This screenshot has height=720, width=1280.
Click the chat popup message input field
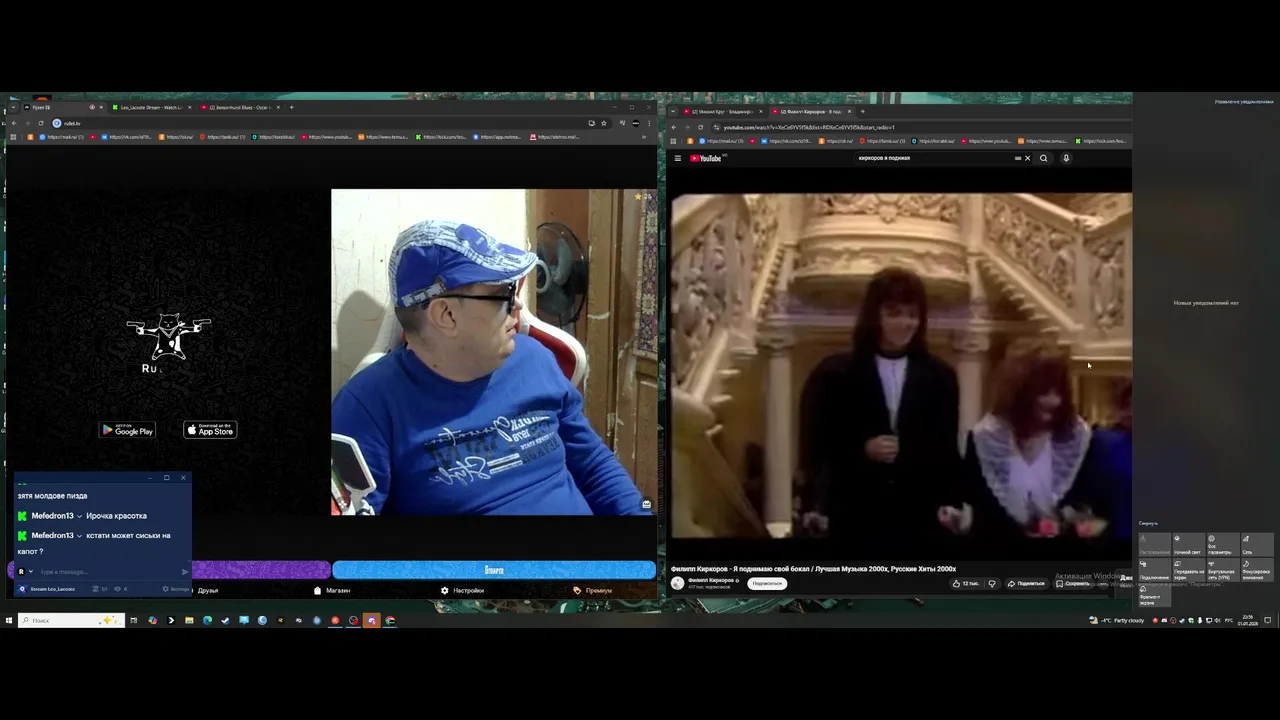point(108,572)
